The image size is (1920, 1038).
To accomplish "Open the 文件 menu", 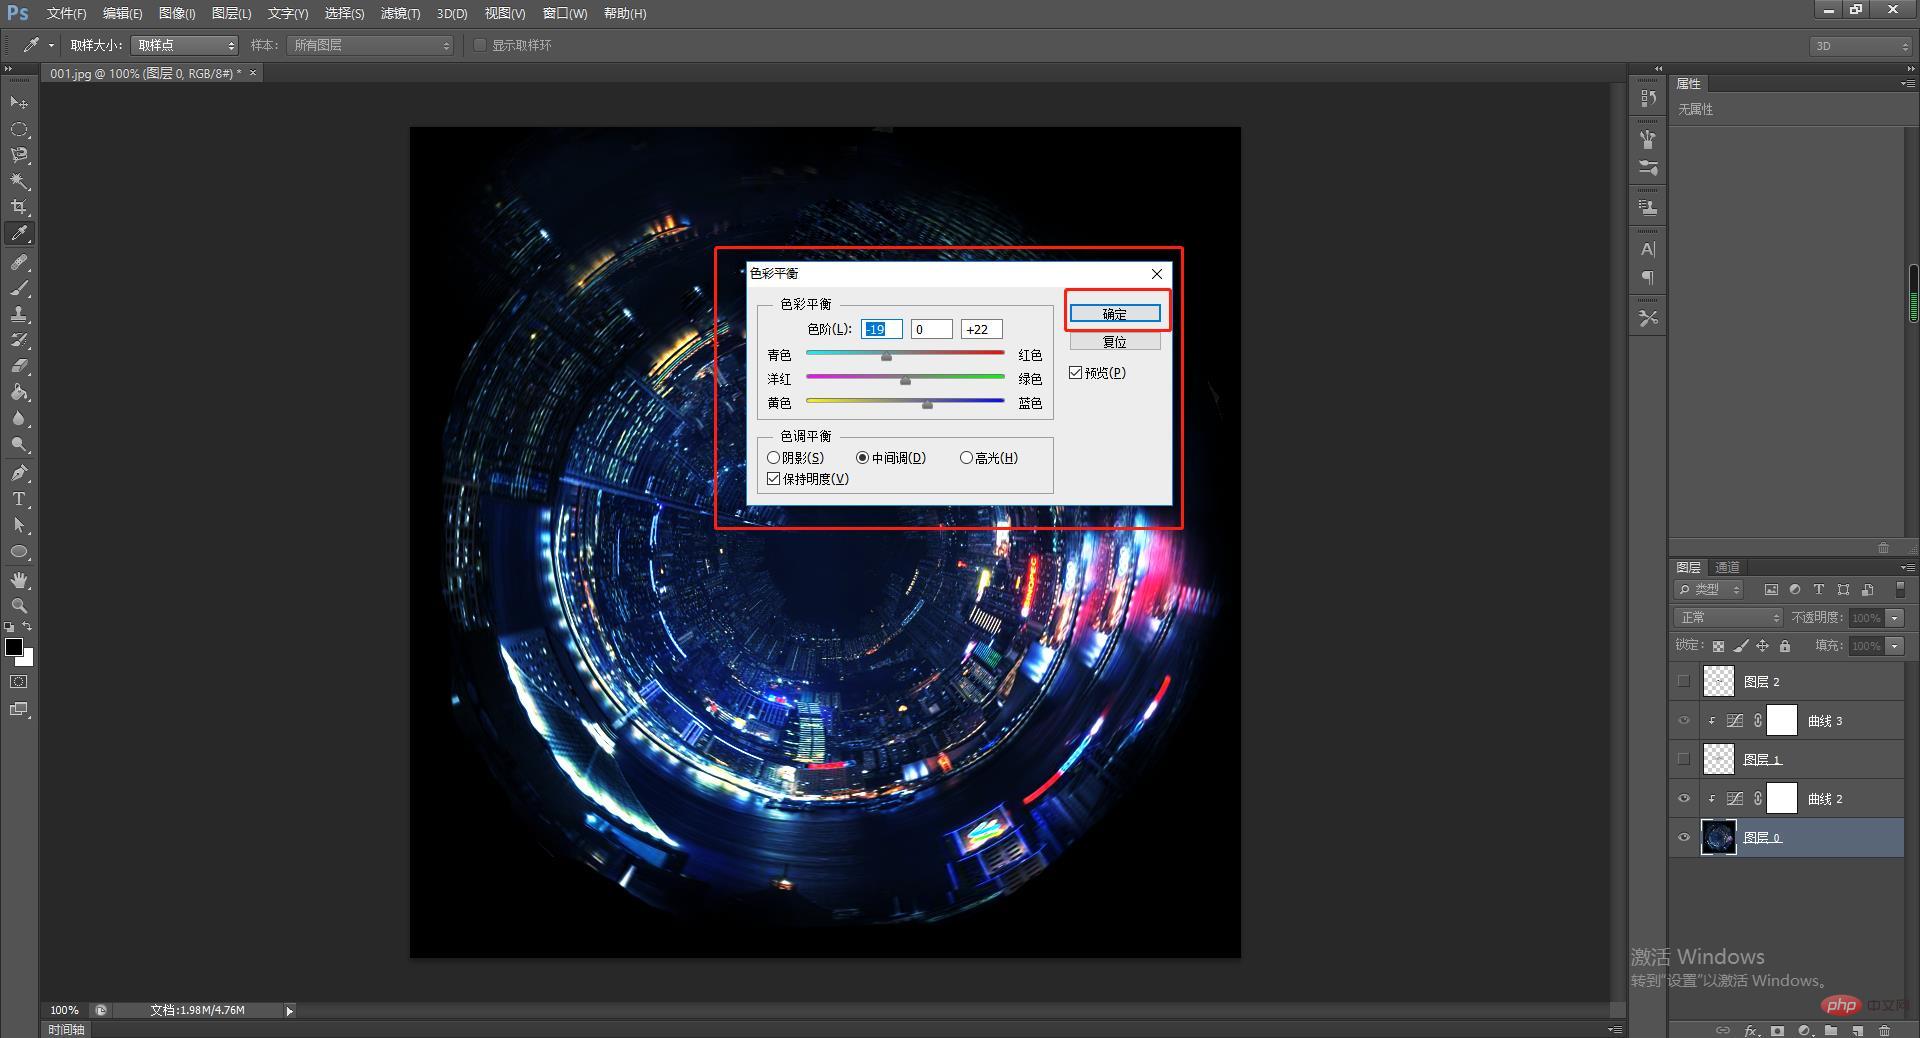I will [67, 13].
